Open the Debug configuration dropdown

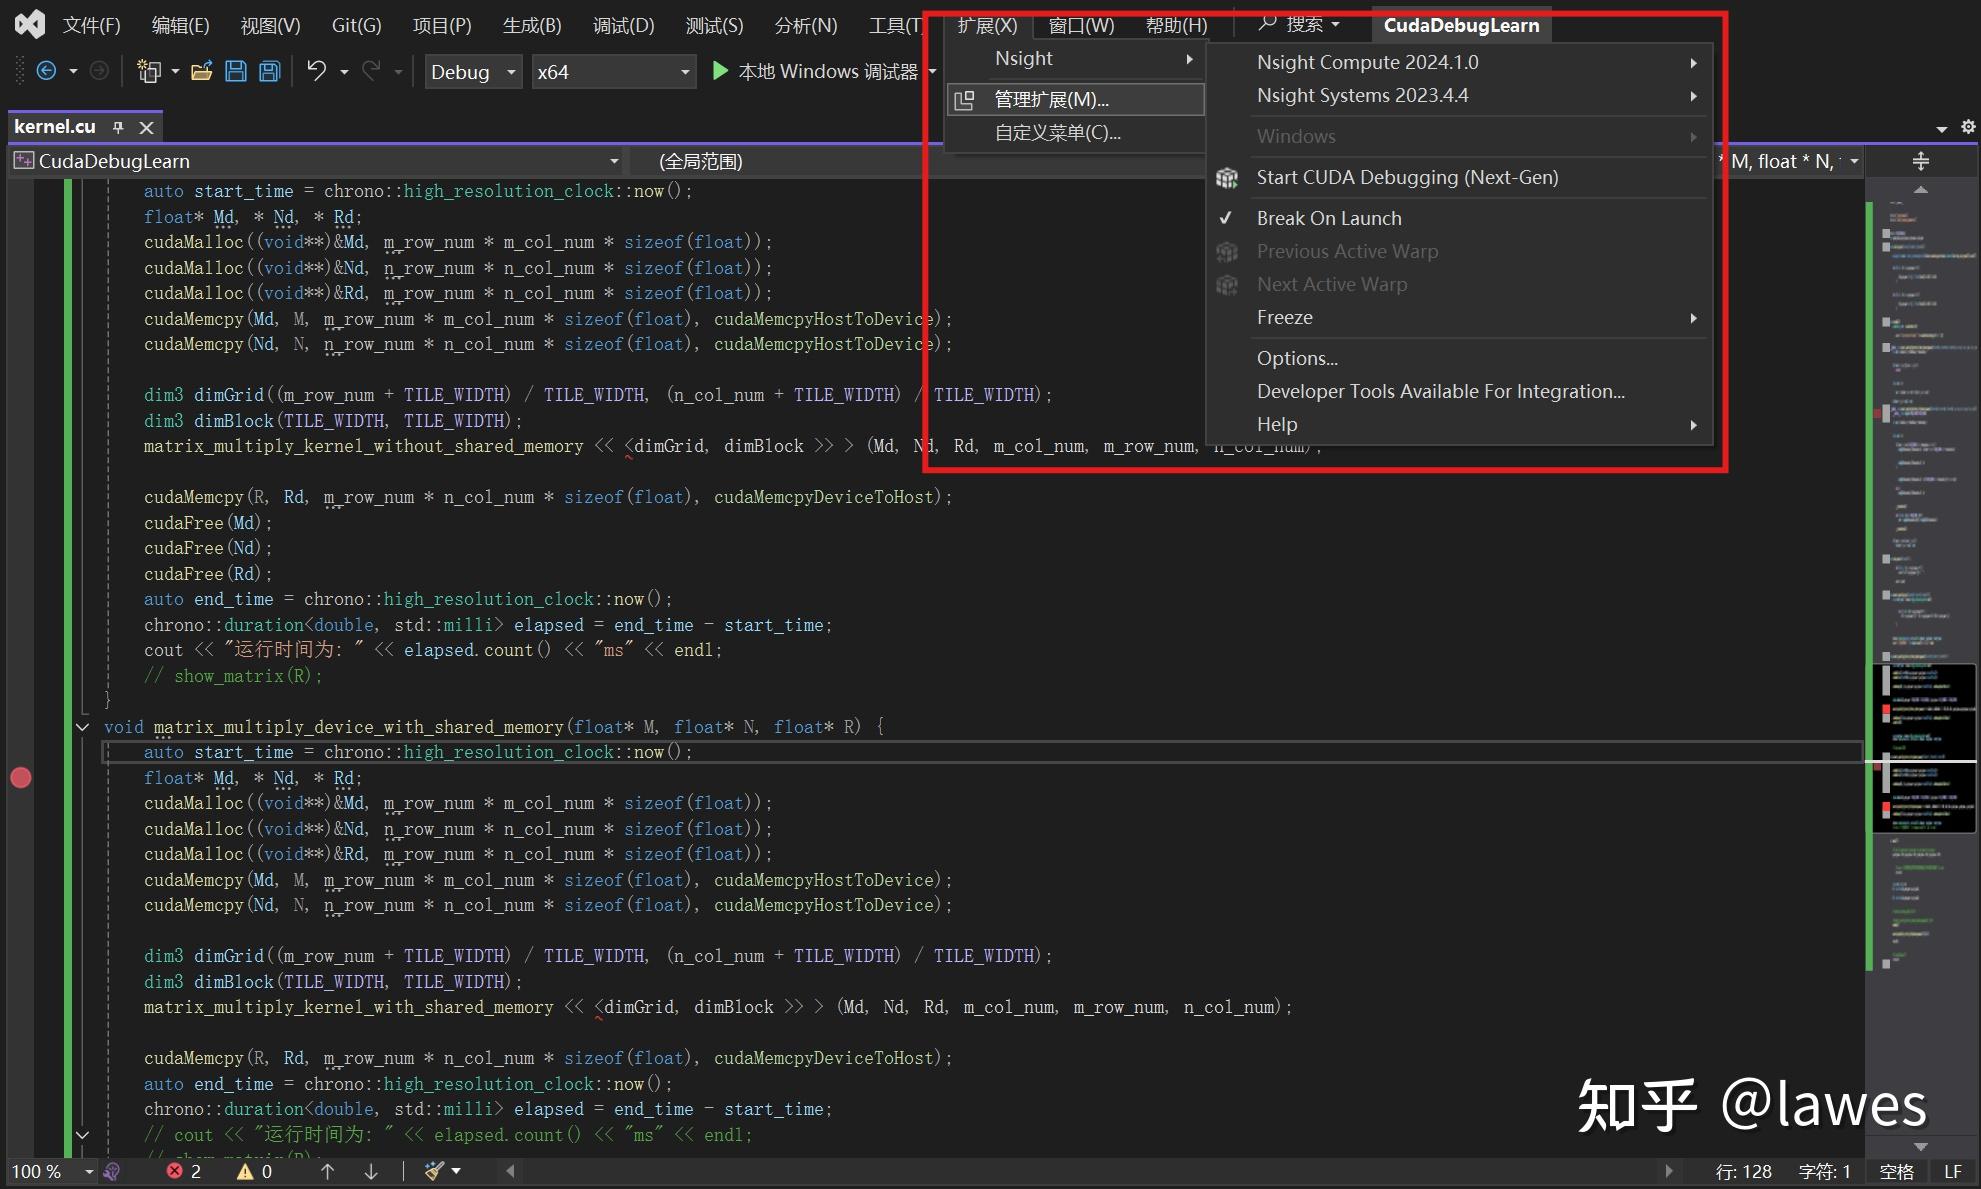point(511,72)
